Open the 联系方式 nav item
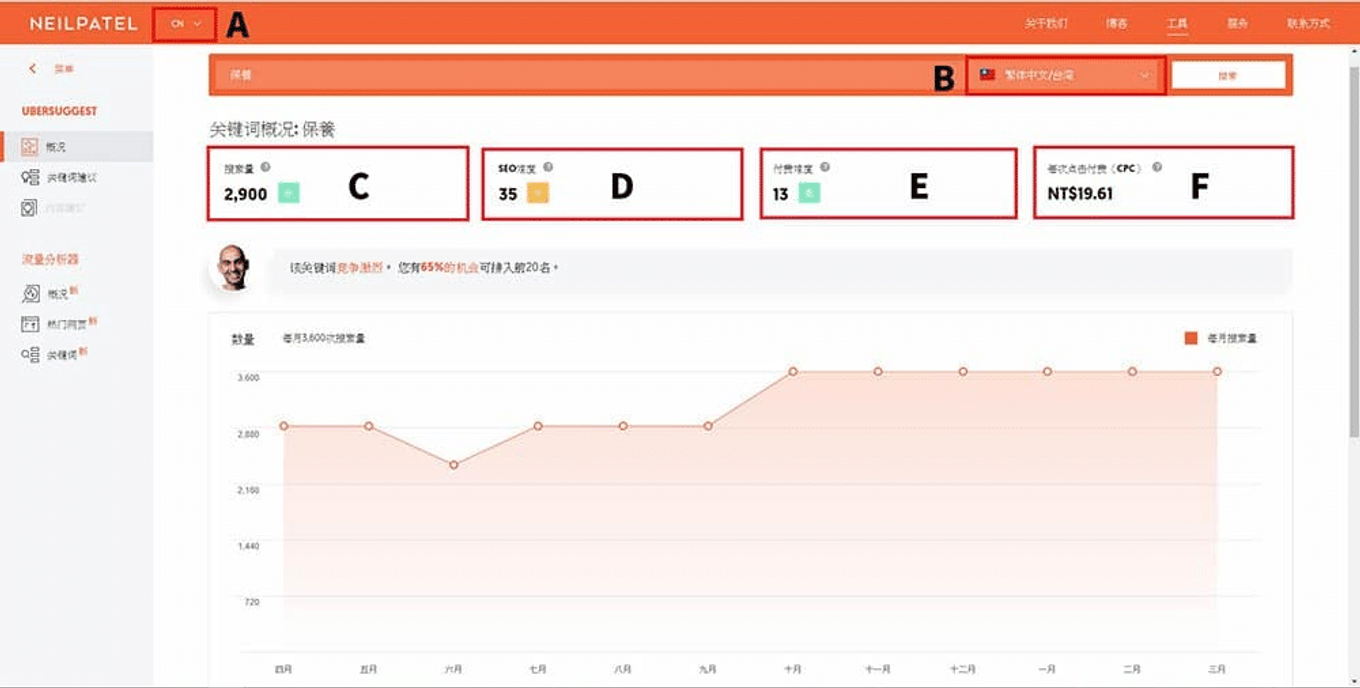 (x=1309, y=23)
